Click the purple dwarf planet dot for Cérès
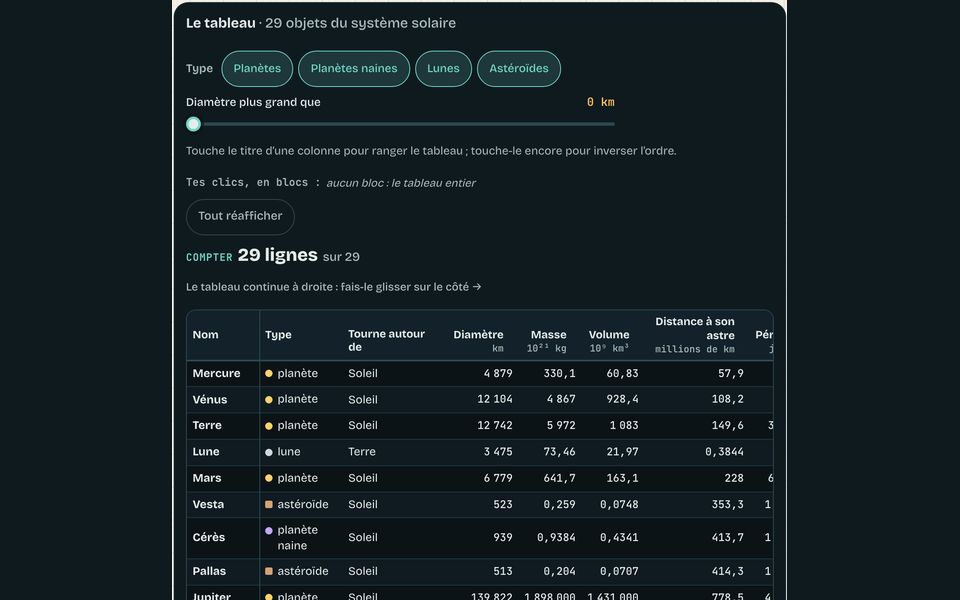960x600 pixels. pyautogui.click(x=269, y=531)
